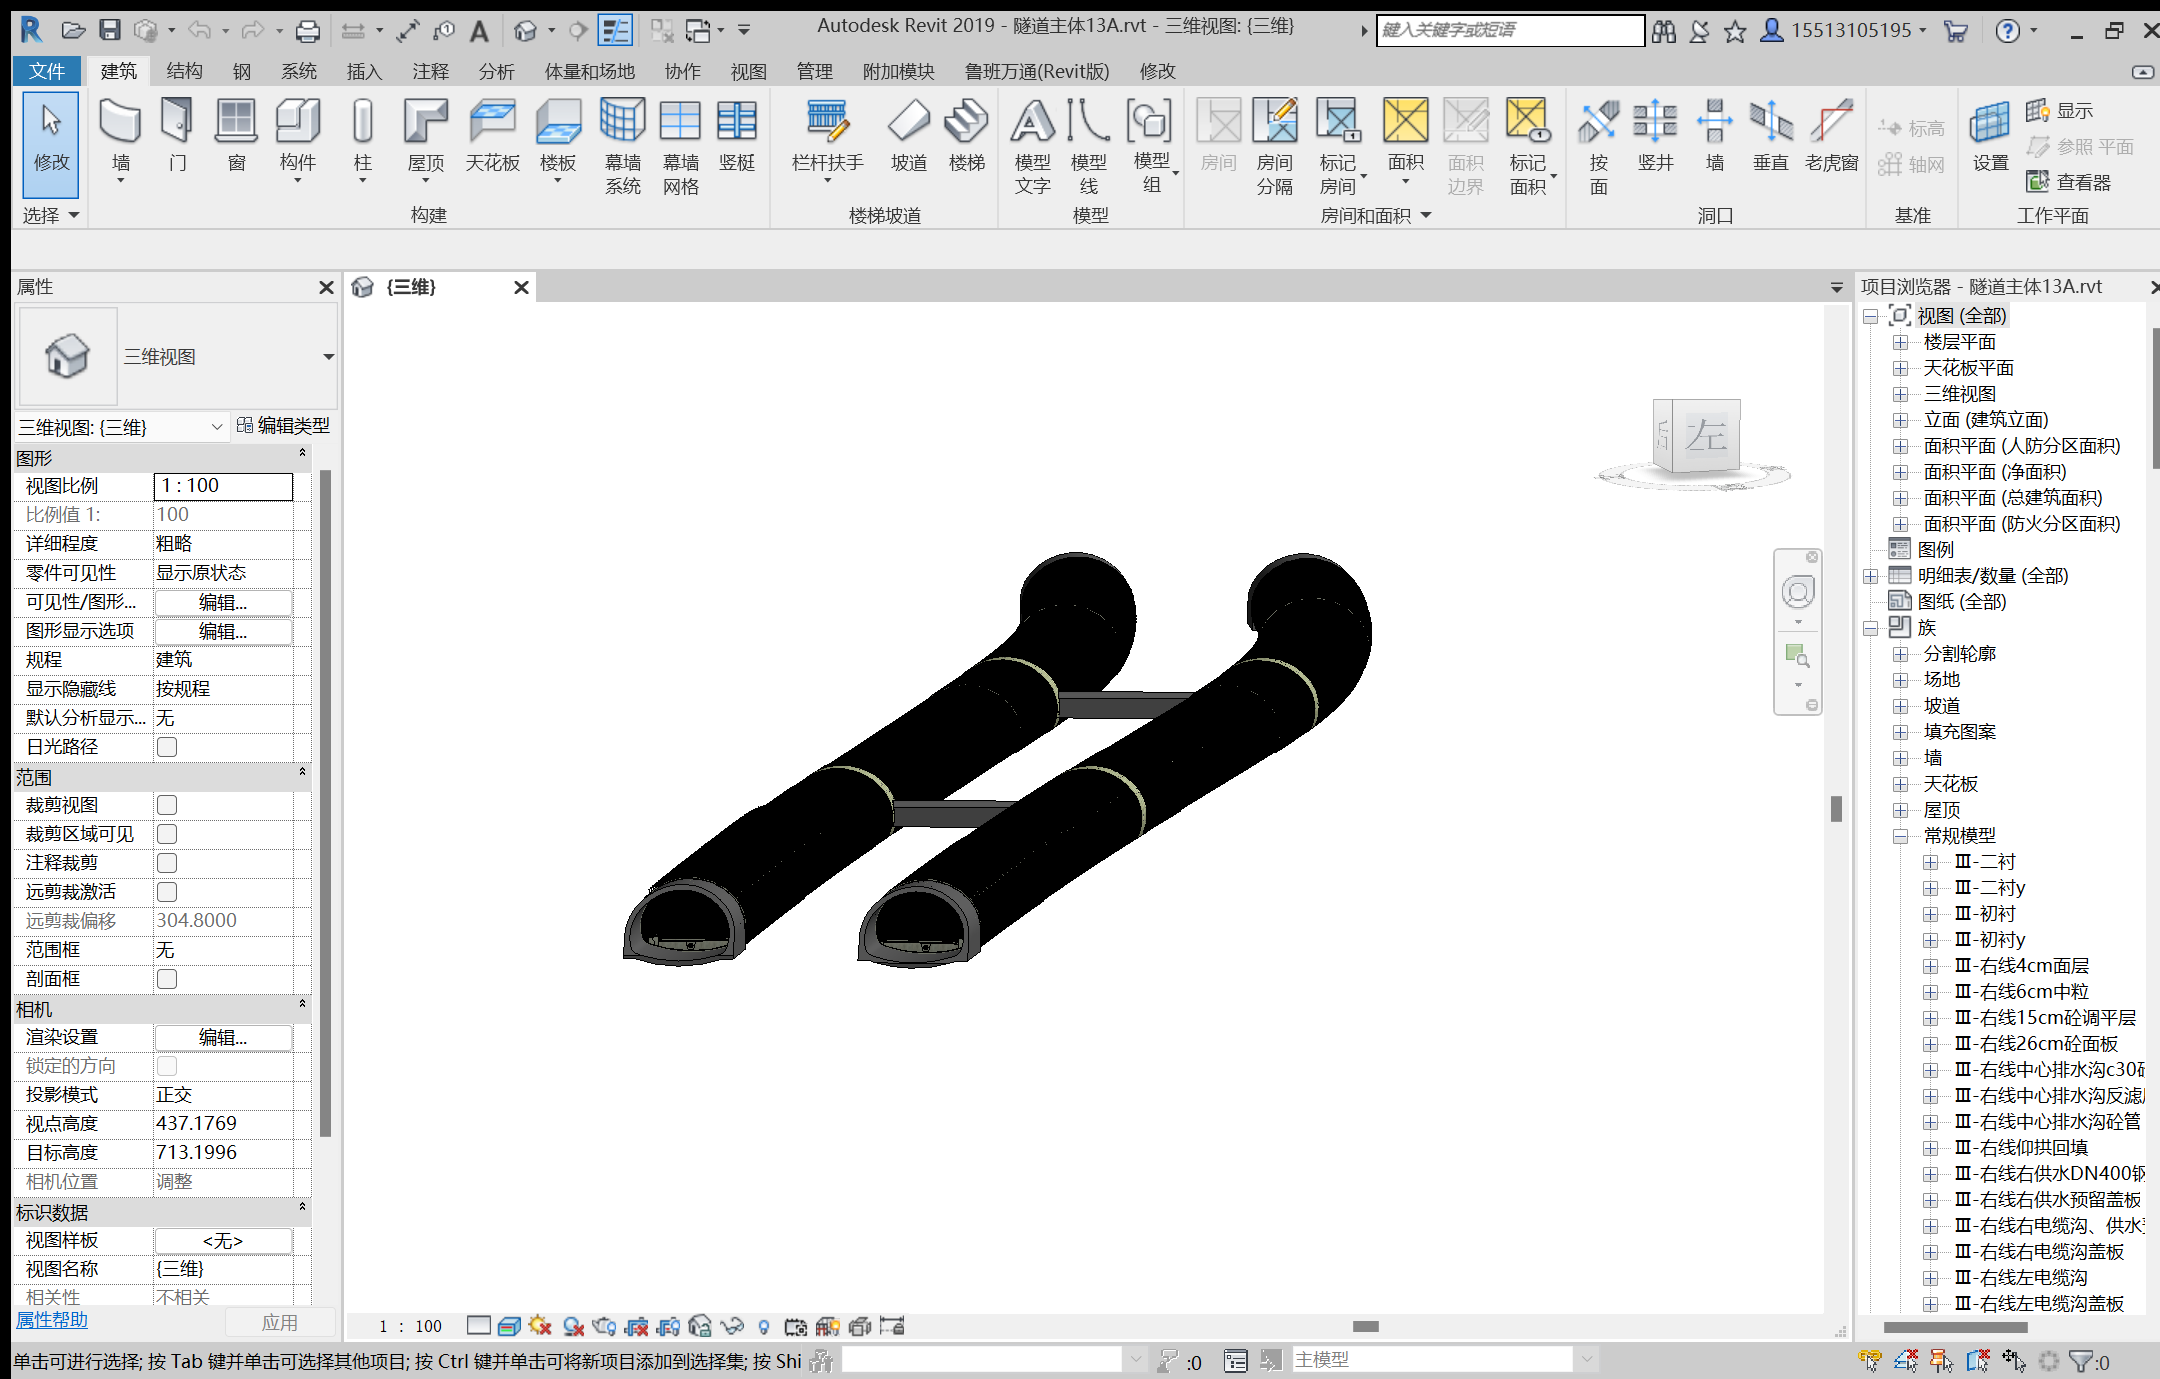Viewport: 2160px width, 1379px height.
Task: Expand the 三维视图 tree node
Action: coord(1901,395)
